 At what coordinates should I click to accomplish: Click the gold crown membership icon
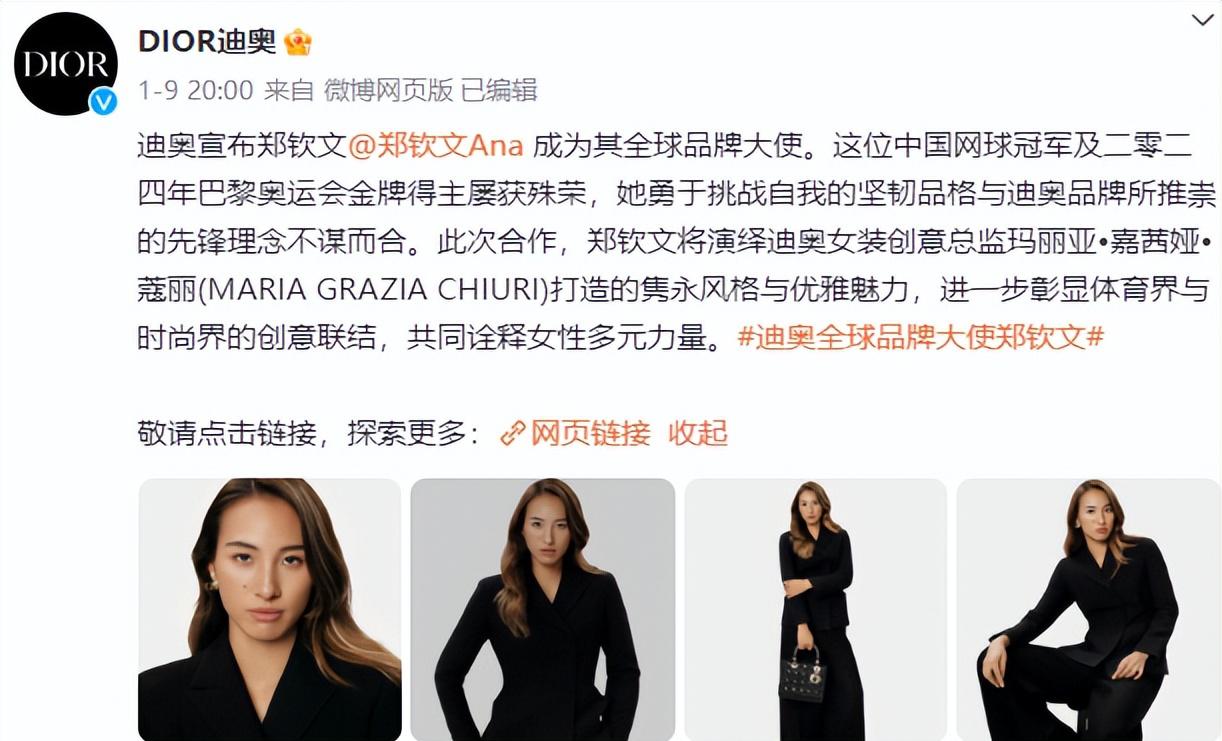[x=298, y=42]
